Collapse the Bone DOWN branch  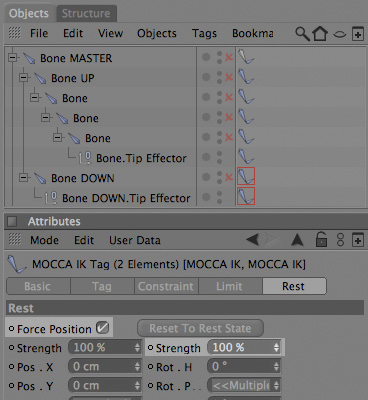[x=24, y=177]
